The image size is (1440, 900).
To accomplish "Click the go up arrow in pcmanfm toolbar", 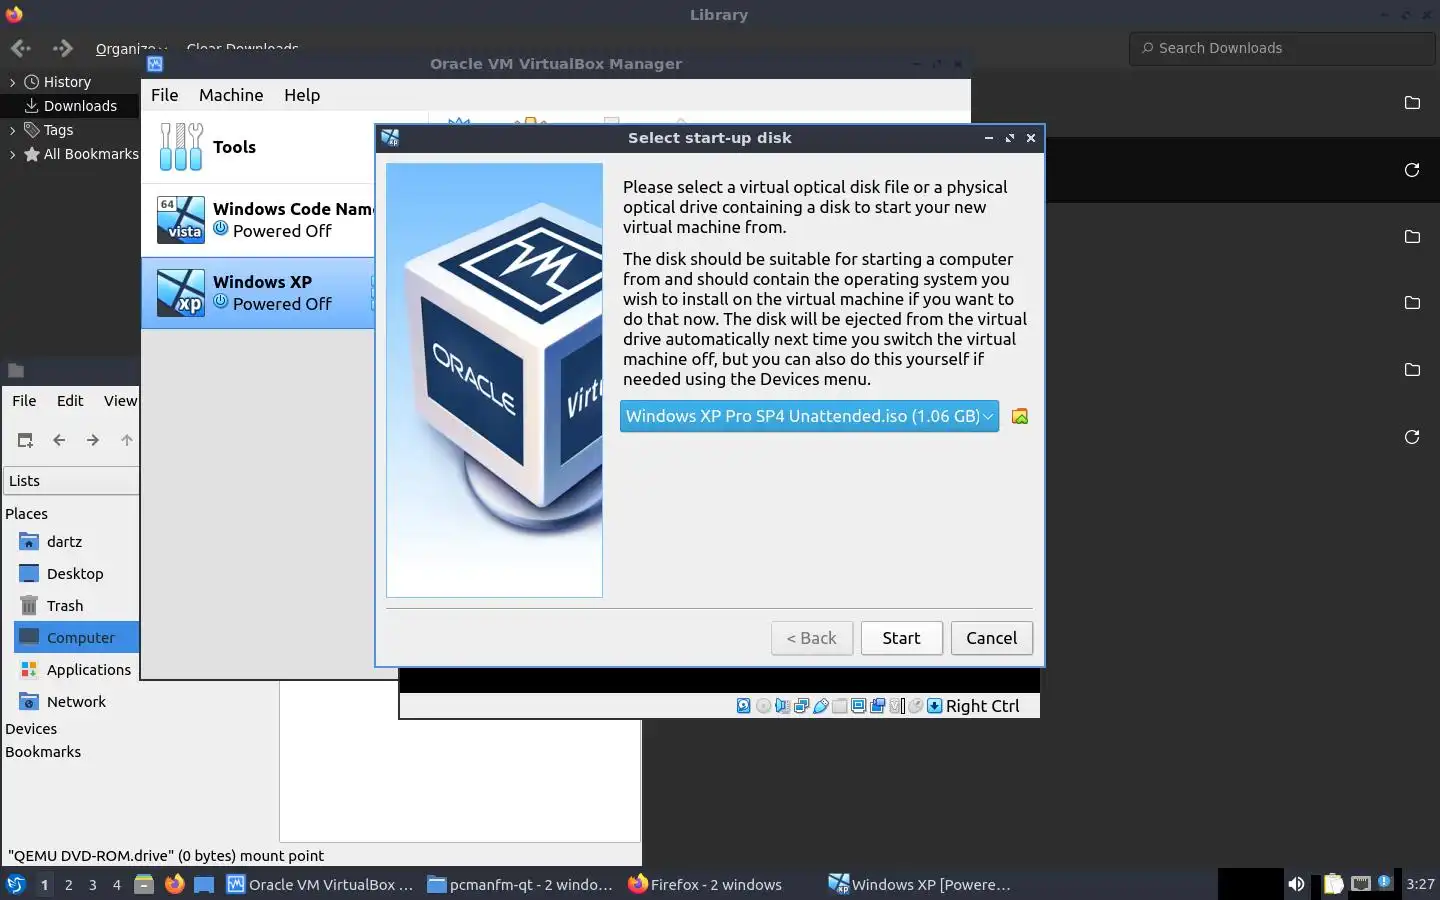I will pyautogui.click(x=126, y=440).
